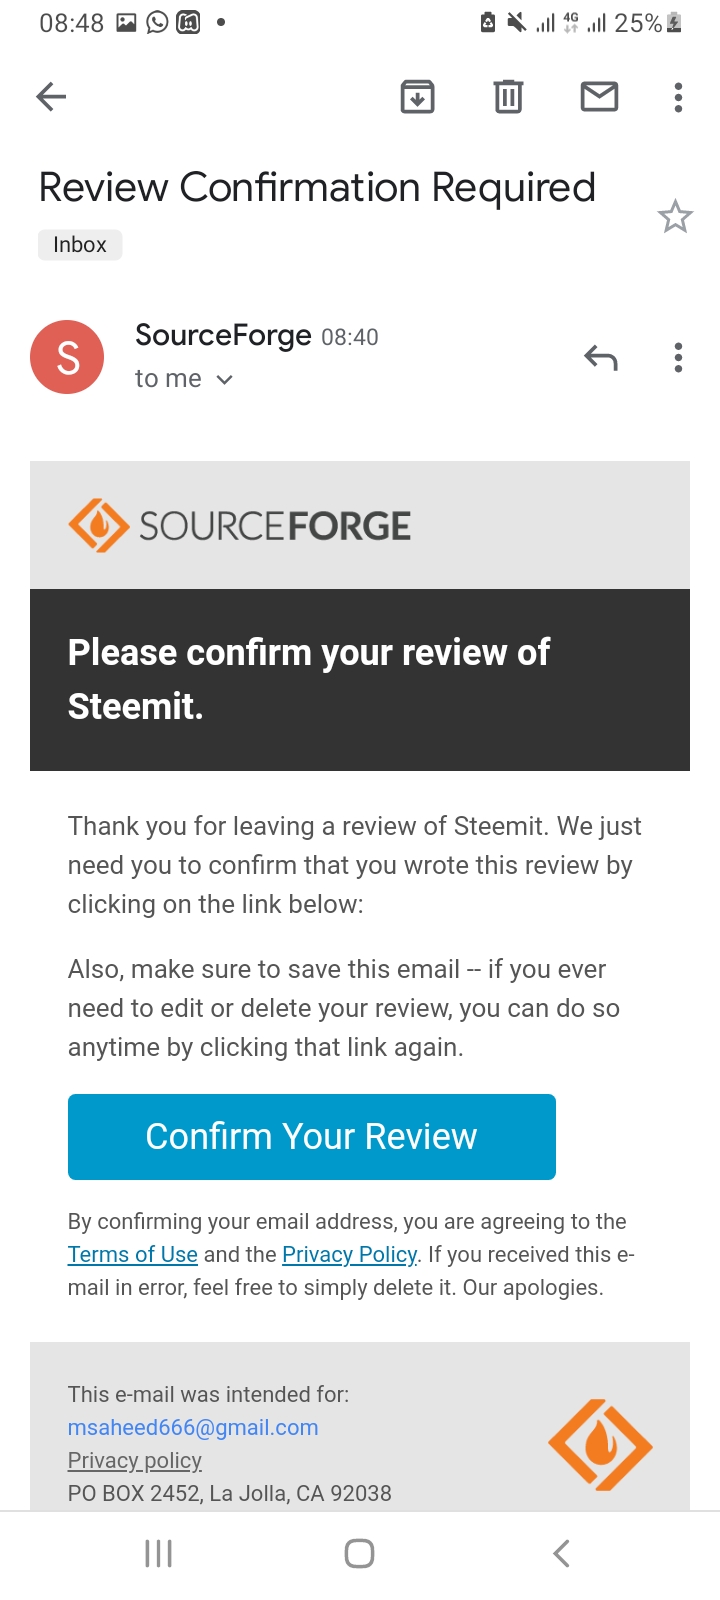Open message options next to reply
Viewport: 720px width, 1600px height.
pyautogui.click(x=678, y=358)
